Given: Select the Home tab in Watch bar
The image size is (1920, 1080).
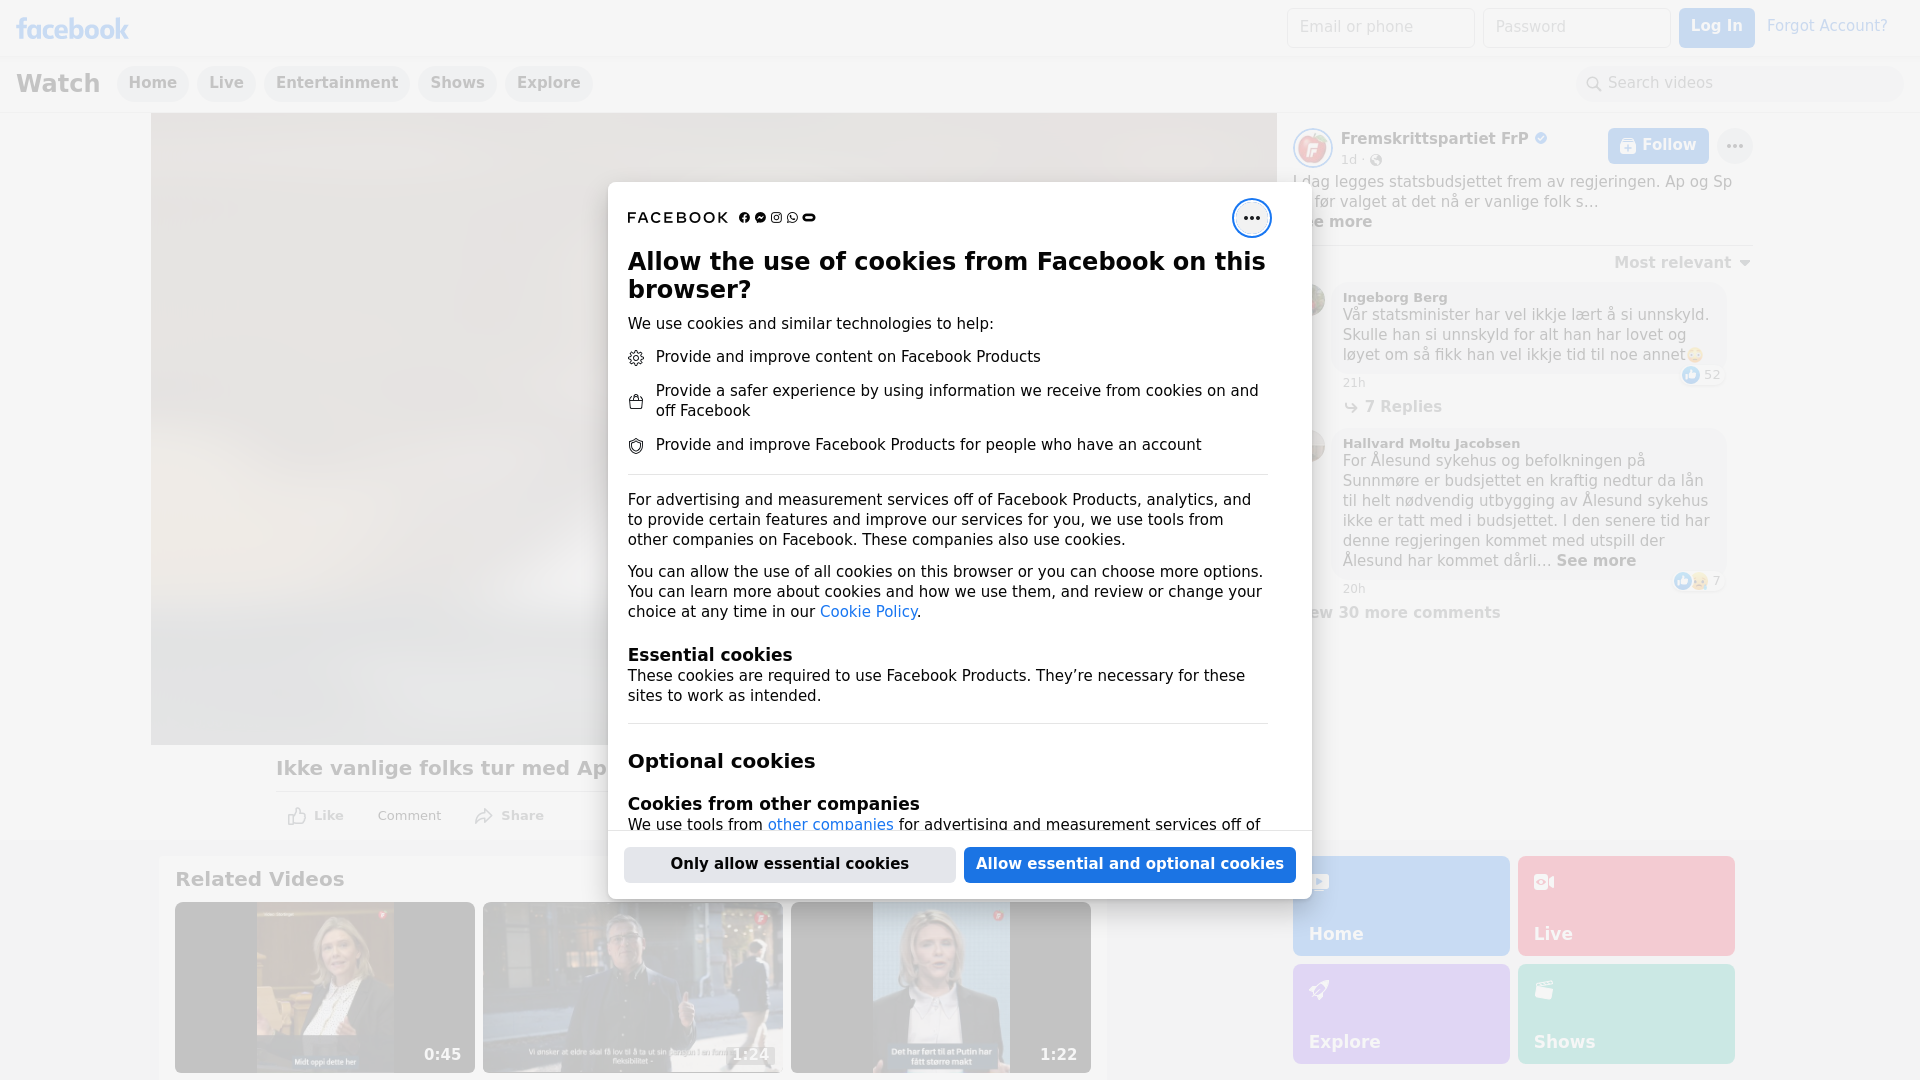Looking at the screenshot, I should pos(152,83).
